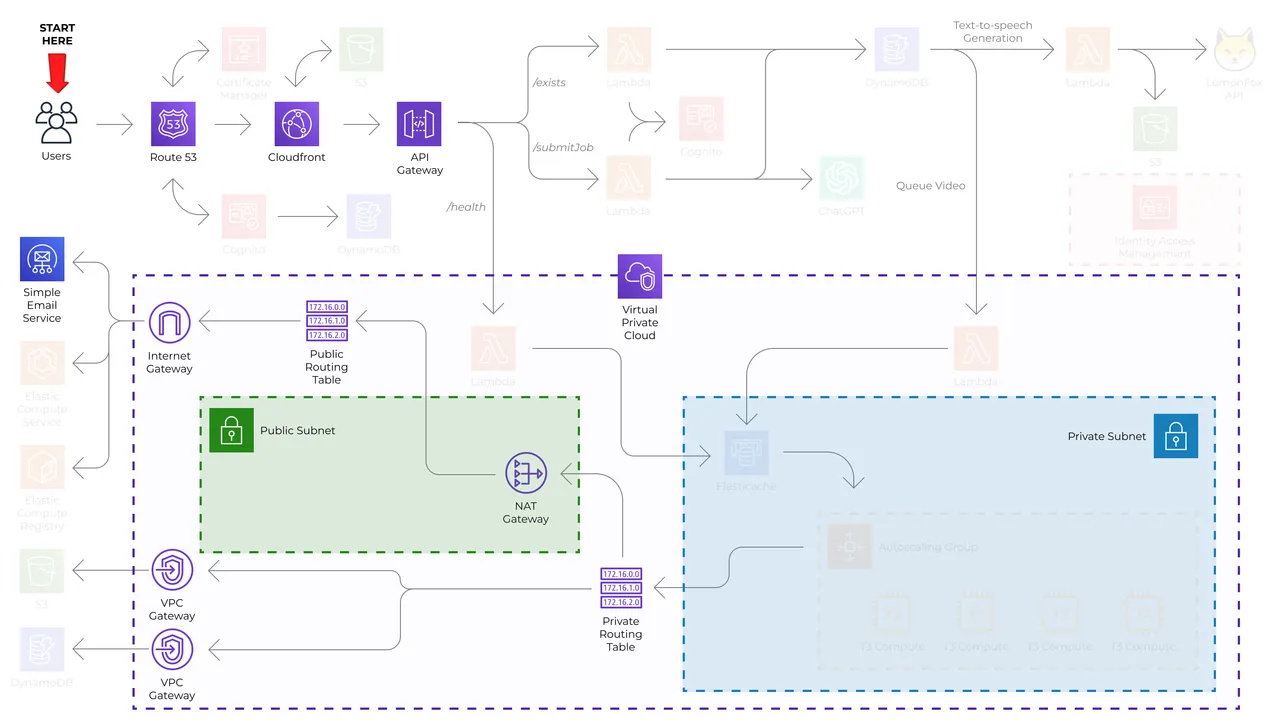Click the "Route 53" label text

coord(173,158)
